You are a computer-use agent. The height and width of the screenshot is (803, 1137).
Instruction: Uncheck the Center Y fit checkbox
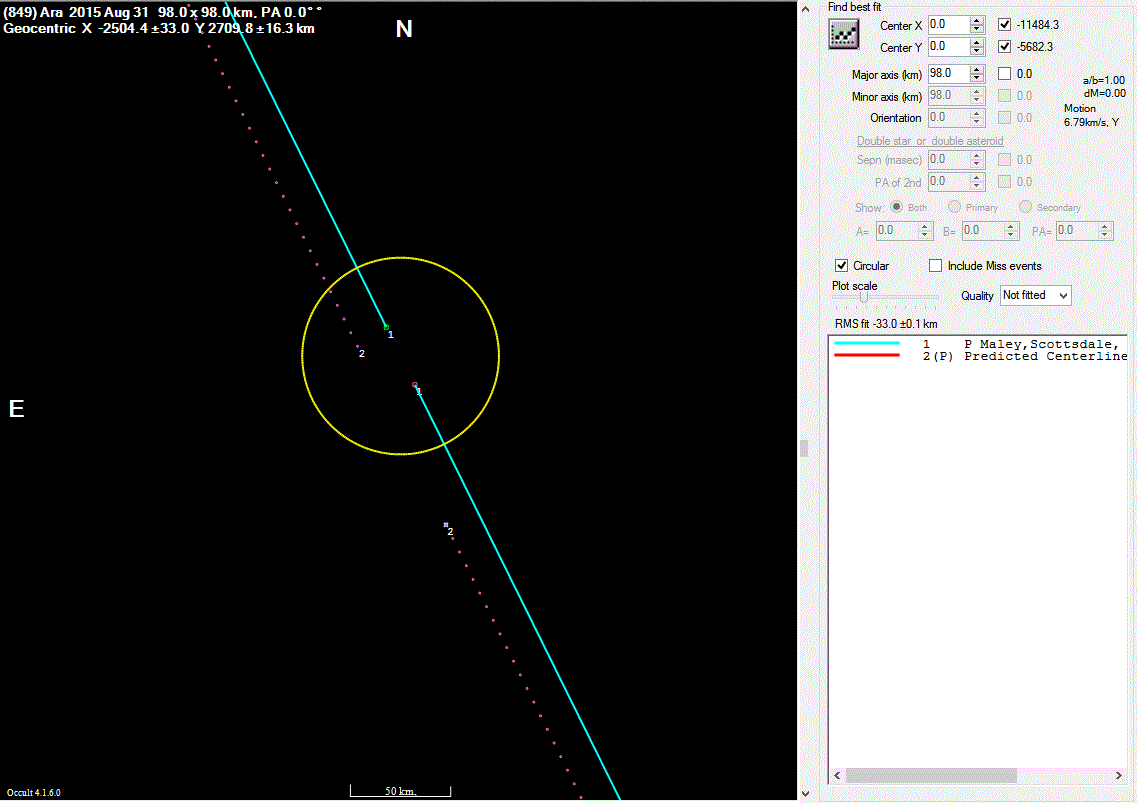coord(1005,47)
